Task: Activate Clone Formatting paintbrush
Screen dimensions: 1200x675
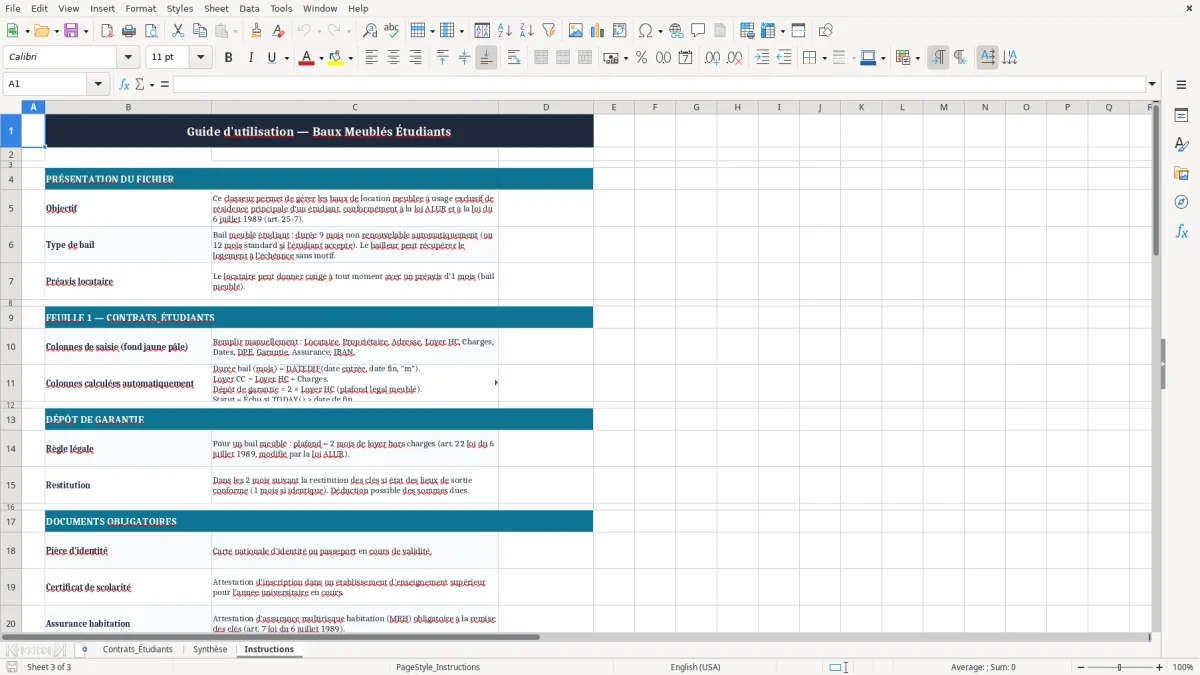Action: coord(257,31)
